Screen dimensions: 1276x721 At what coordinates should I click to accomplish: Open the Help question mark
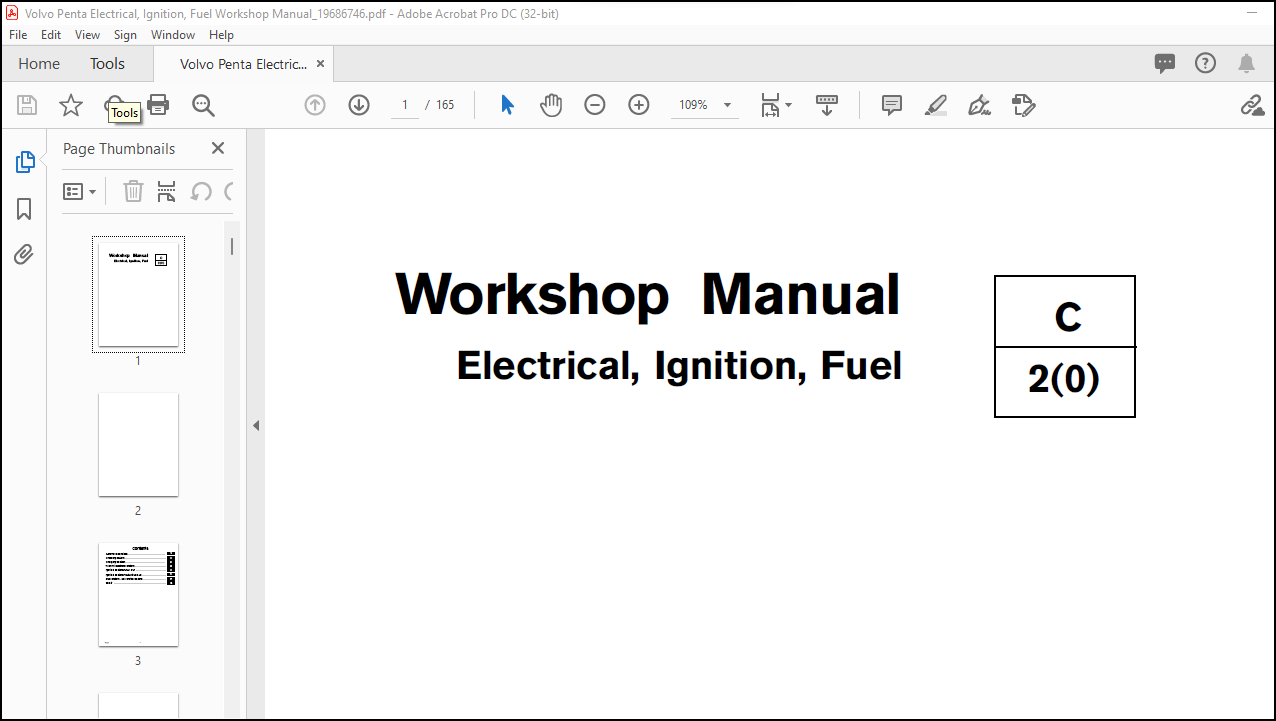1206,63
